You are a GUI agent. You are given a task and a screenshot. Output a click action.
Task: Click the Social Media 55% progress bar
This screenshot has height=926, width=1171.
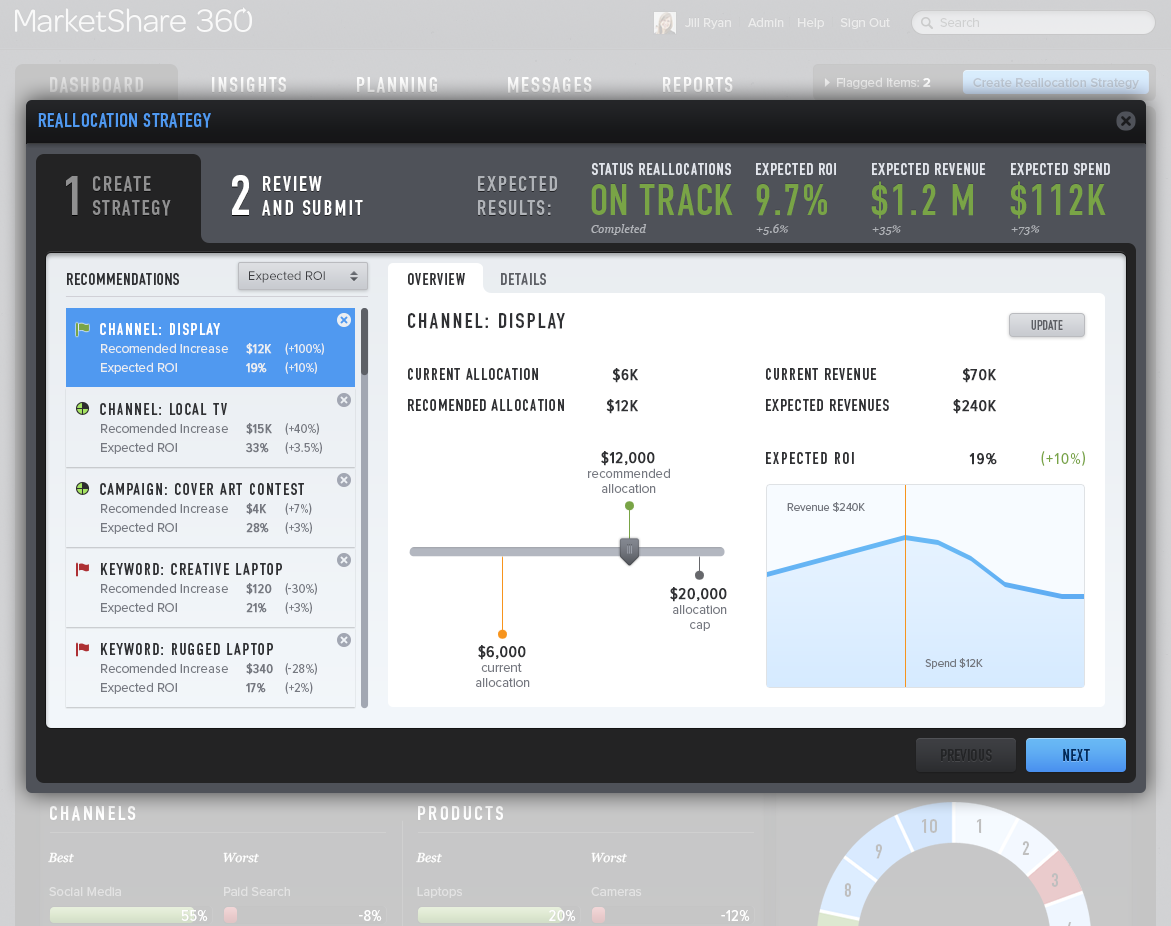[x=128, y=916]
